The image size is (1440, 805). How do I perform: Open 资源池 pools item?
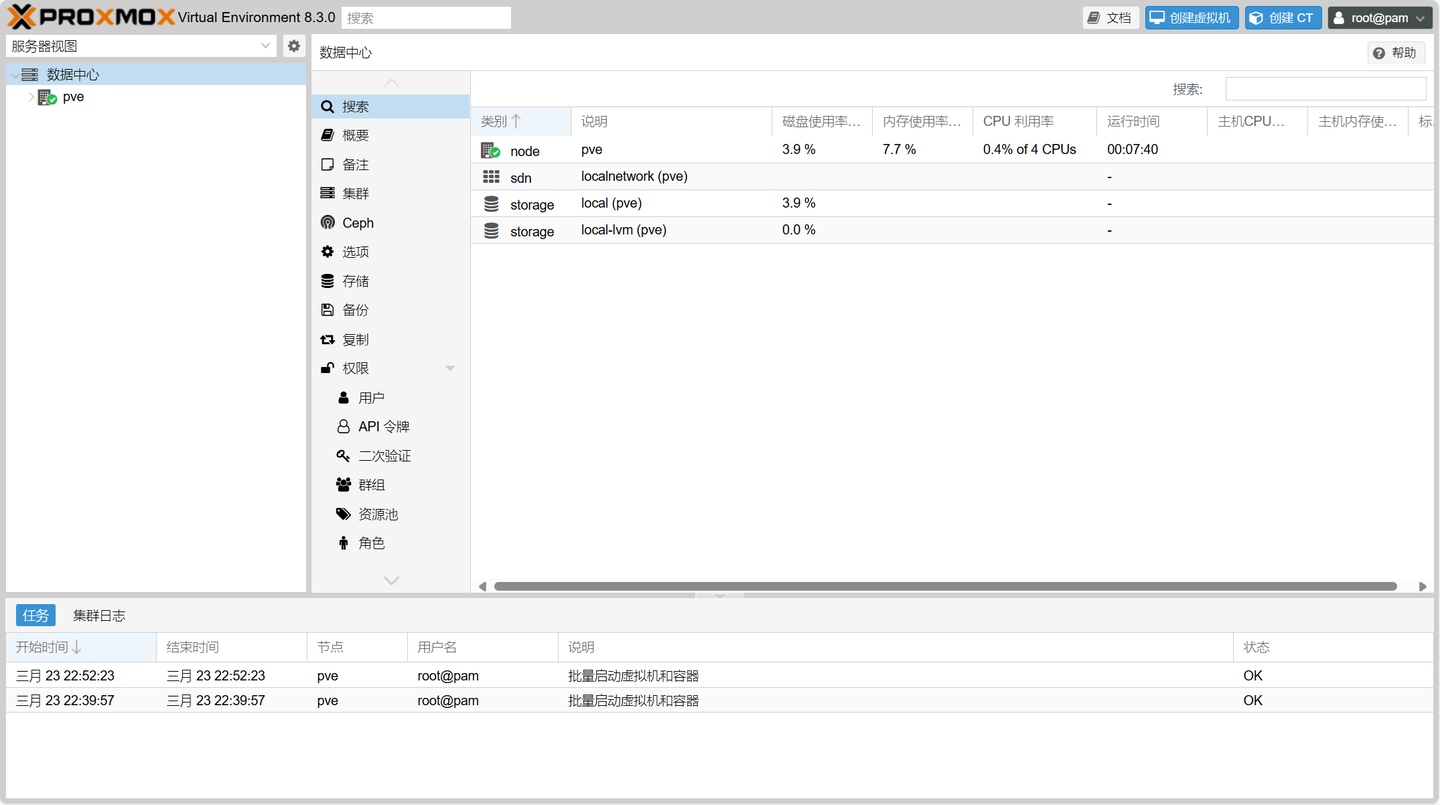click(x=390, y=514)
